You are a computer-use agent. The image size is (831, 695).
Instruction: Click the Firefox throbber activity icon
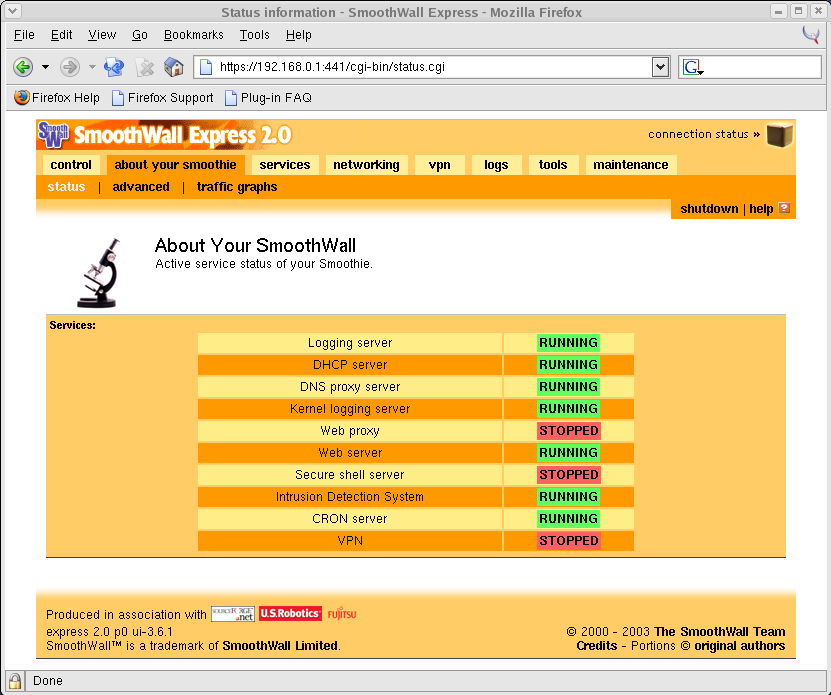coord(811,35)
